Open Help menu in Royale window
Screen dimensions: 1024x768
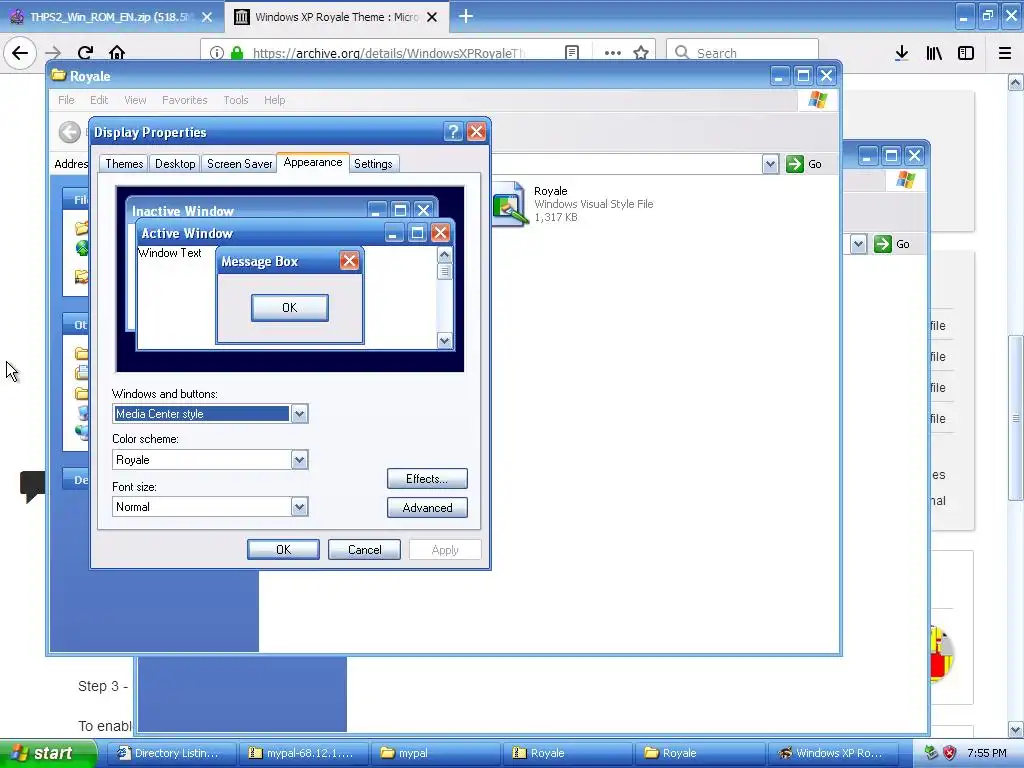pyautogui.click(x=274, y=100)
